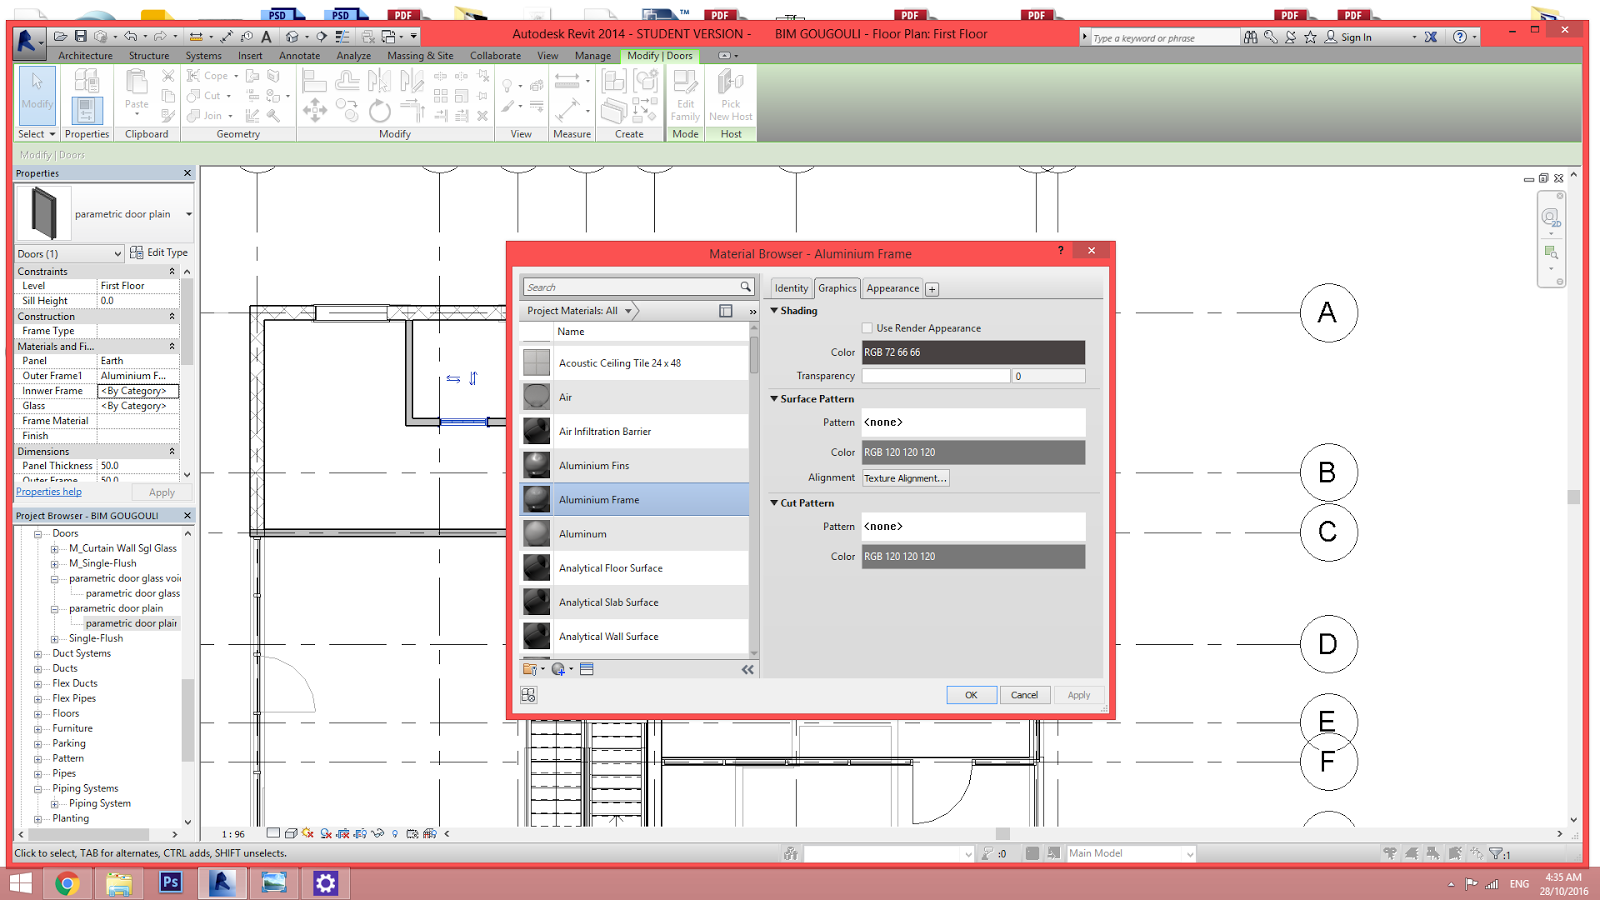
Task: Click the Cut Pattern color swatch
Action: pyautogui.click(x=973, y=556)
